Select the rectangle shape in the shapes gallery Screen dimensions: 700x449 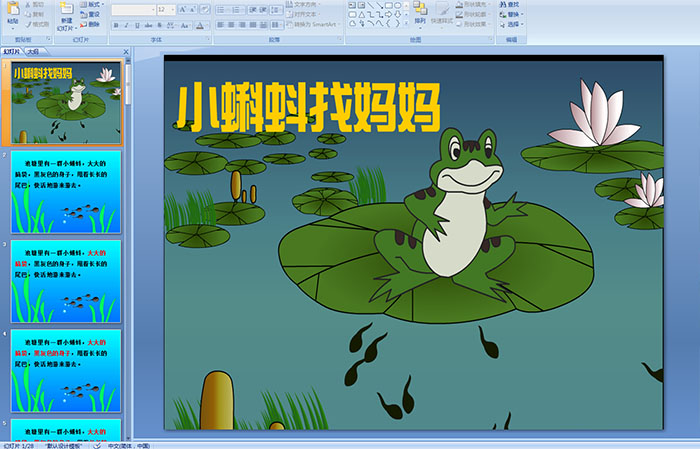(x=389, y=5)
